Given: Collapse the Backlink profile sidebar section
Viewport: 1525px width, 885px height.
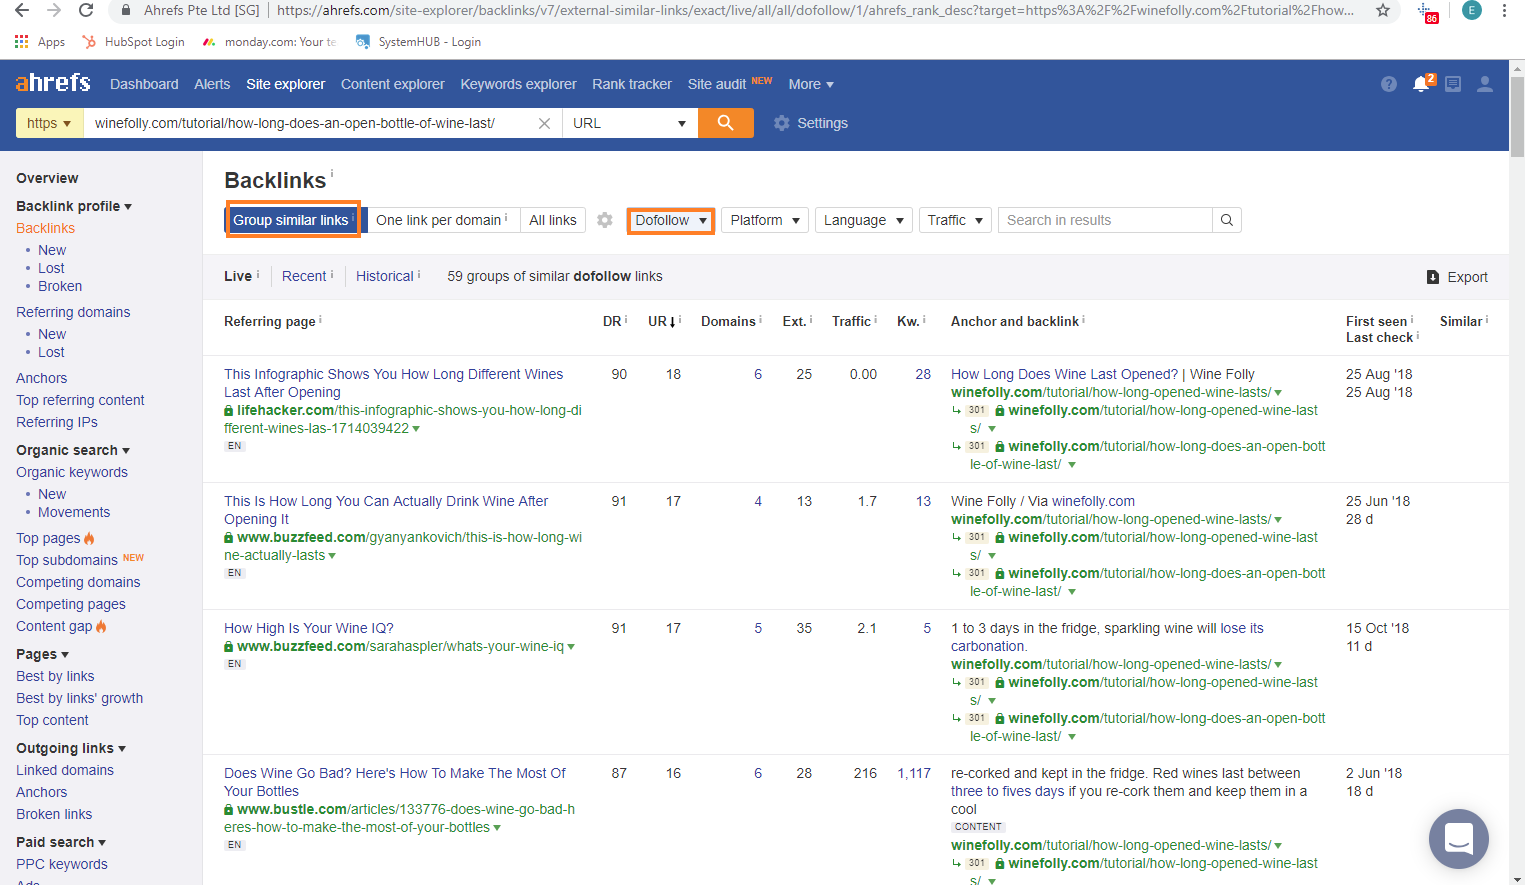Looking at the screenshot, I should pyautogui.click(x=74, y=206).
